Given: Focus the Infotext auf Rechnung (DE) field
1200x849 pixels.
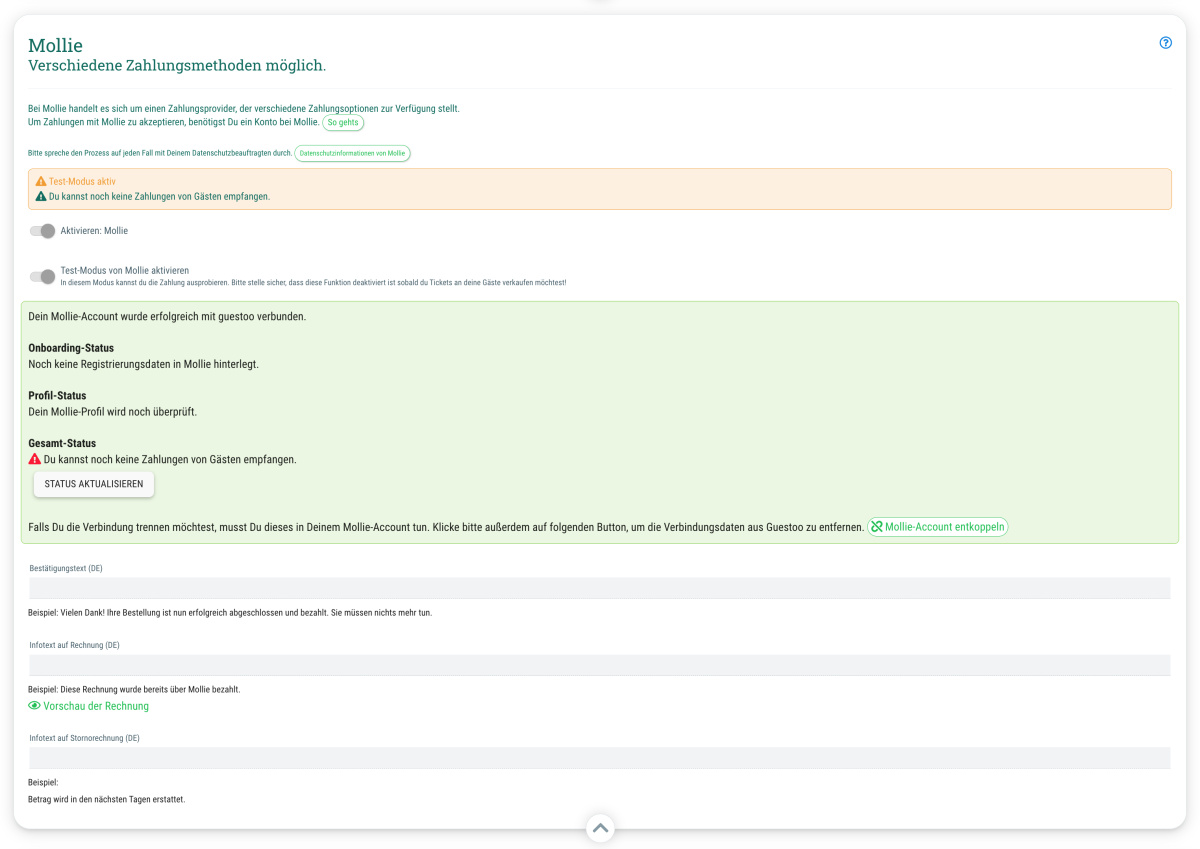Looking at the screenshot, I should pos(600,665).
